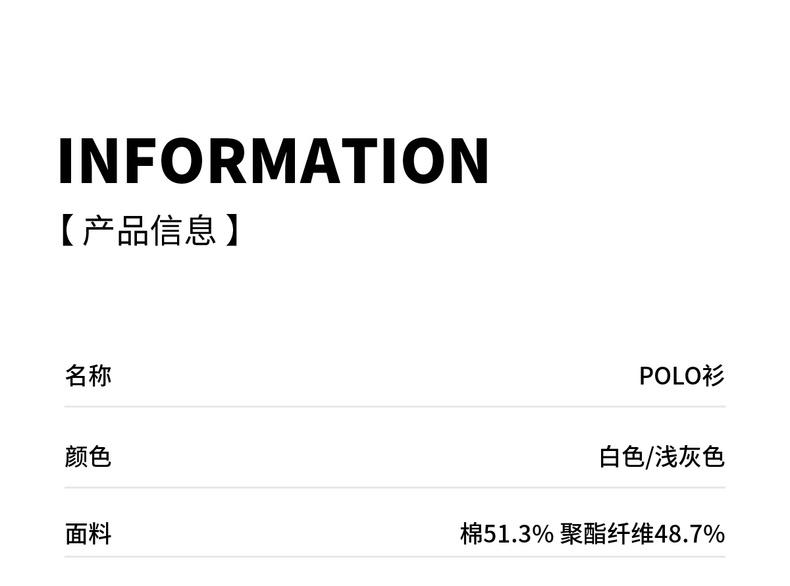Click the closing bracket after 产品信息
Image resolution: width=790 pixels, height=586 pixels.
(232, 231)
